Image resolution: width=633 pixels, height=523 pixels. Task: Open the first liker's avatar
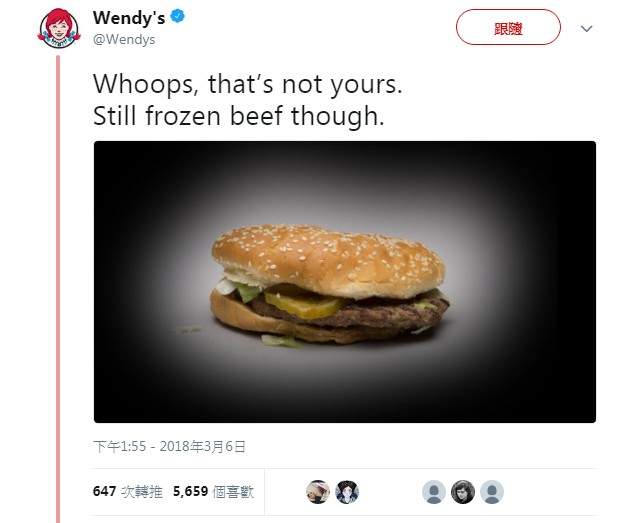coord(318,492)
